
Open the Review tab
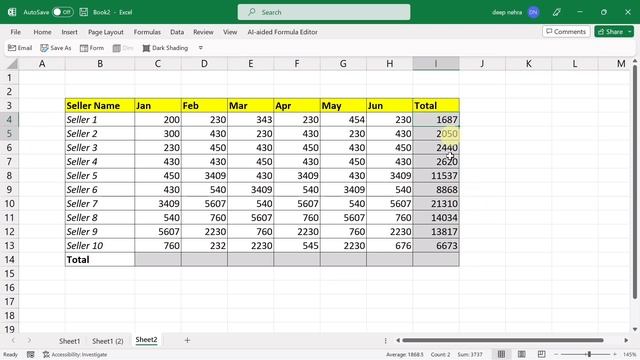(203, 32)
